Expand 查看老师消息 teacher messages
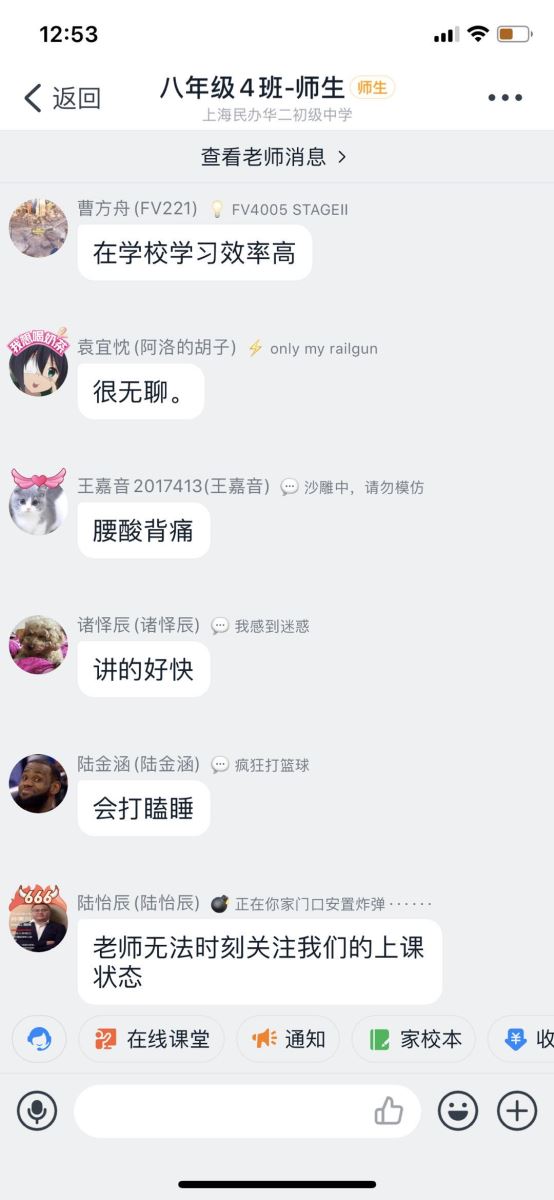 point(274,157)
